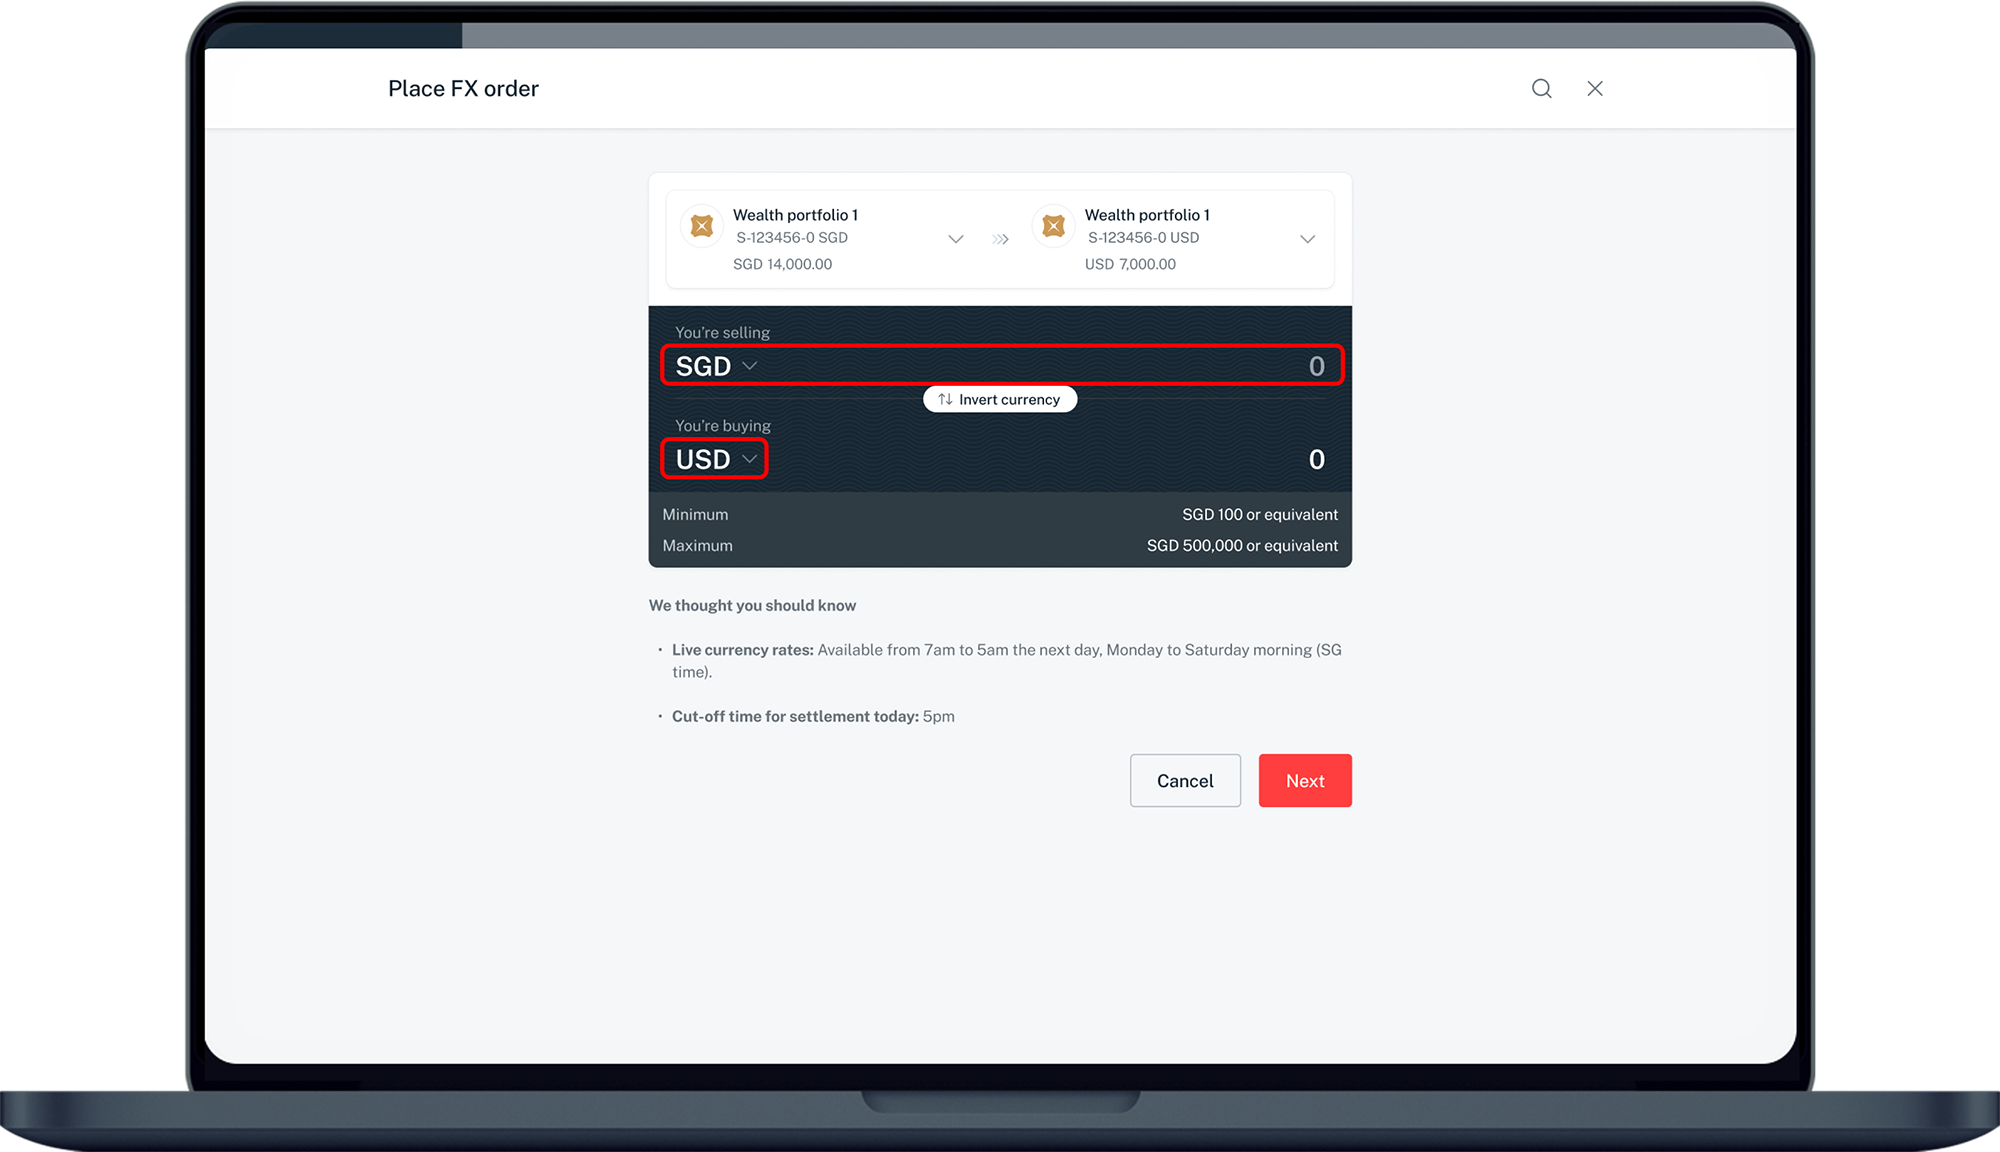The width and height of the screenshot is (2000, 1152).
Task: Click the swap arrows icon on Invert currency
Action: [945, 399]
